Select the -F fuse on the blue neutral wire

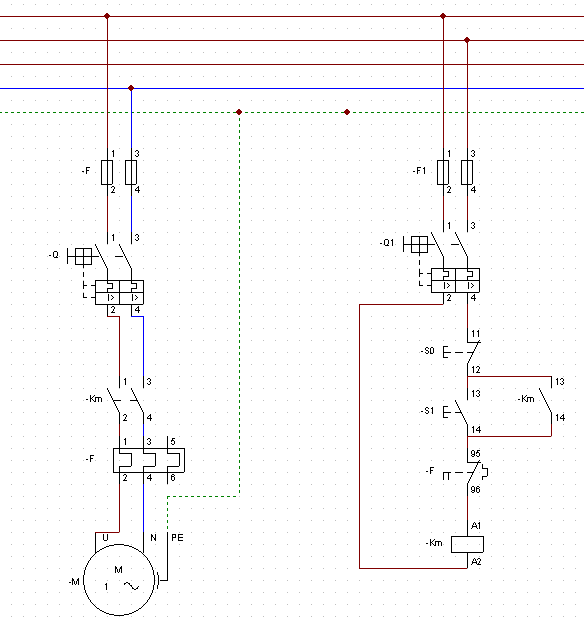131,172
